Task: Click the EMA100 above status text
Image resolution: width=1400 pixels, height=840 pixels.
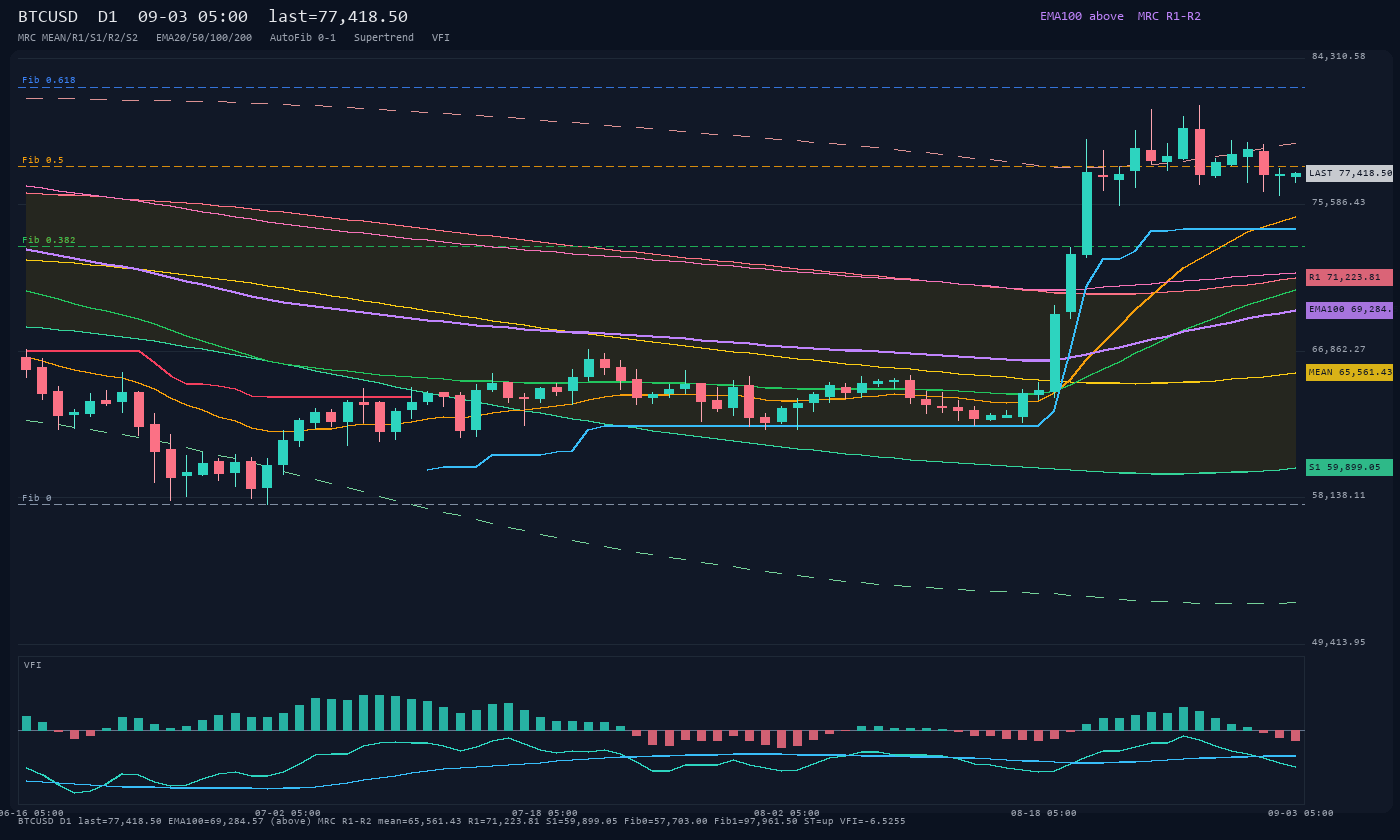Action: click(1082, 16)
